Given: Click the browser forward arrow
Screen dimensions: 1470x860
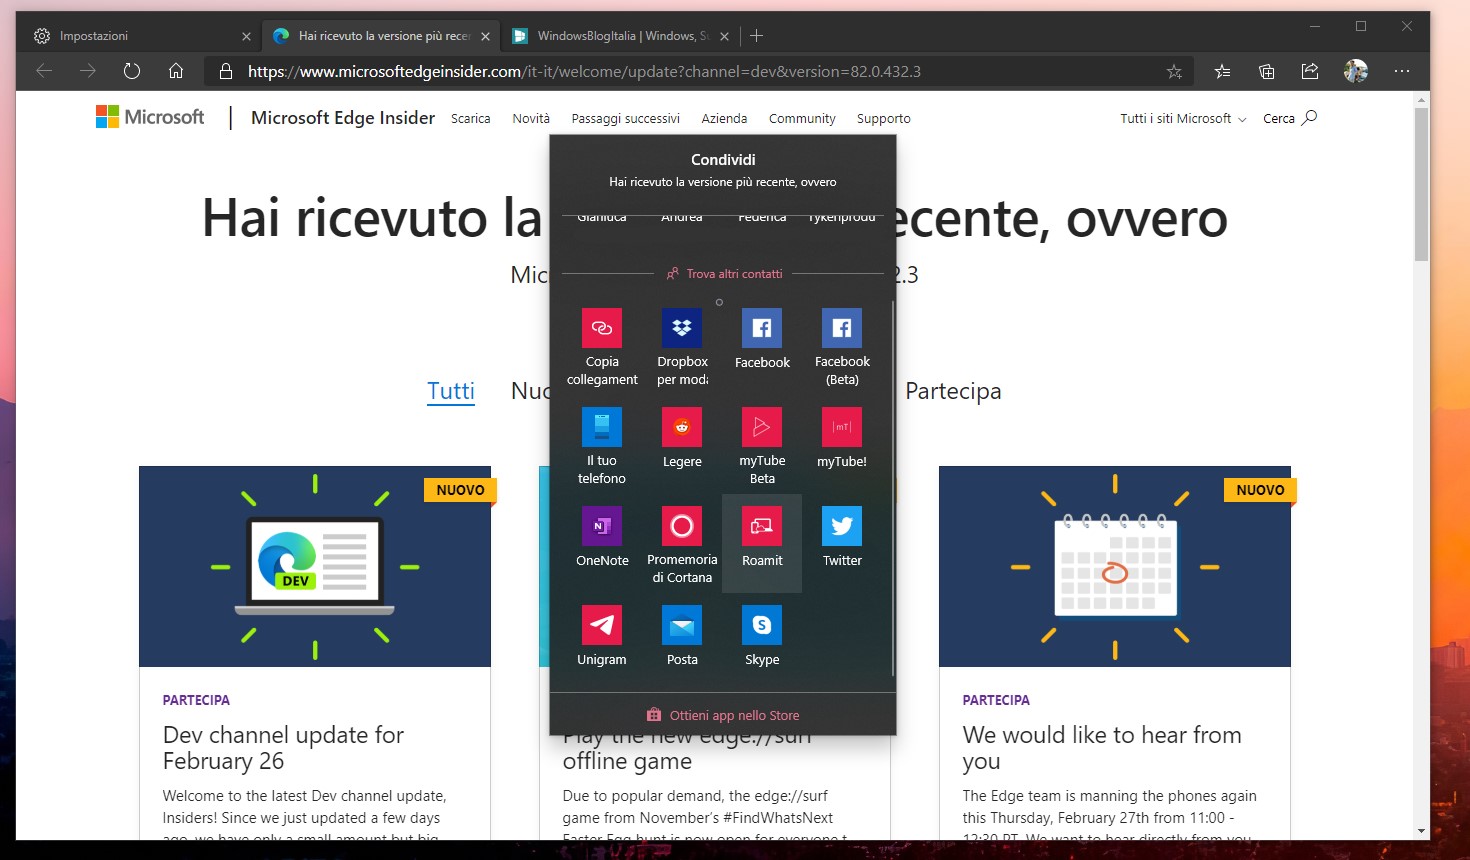Looking at the screenshot, I should (88, 71).
